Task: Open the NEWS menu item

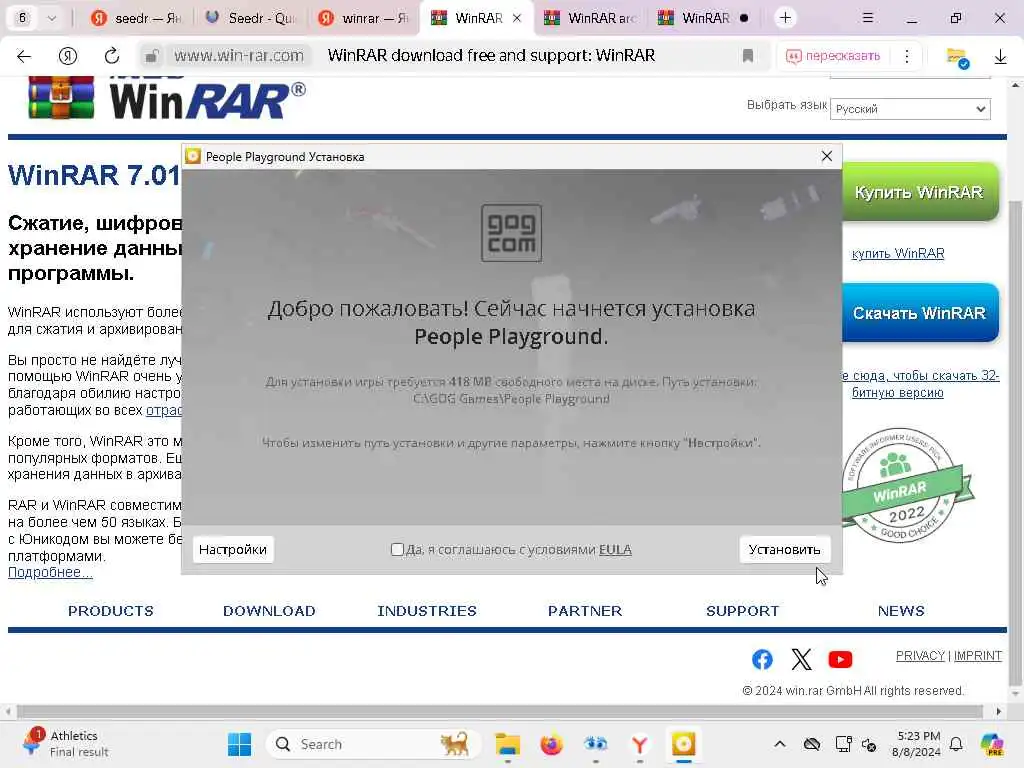Action: (x=901, y=611)
